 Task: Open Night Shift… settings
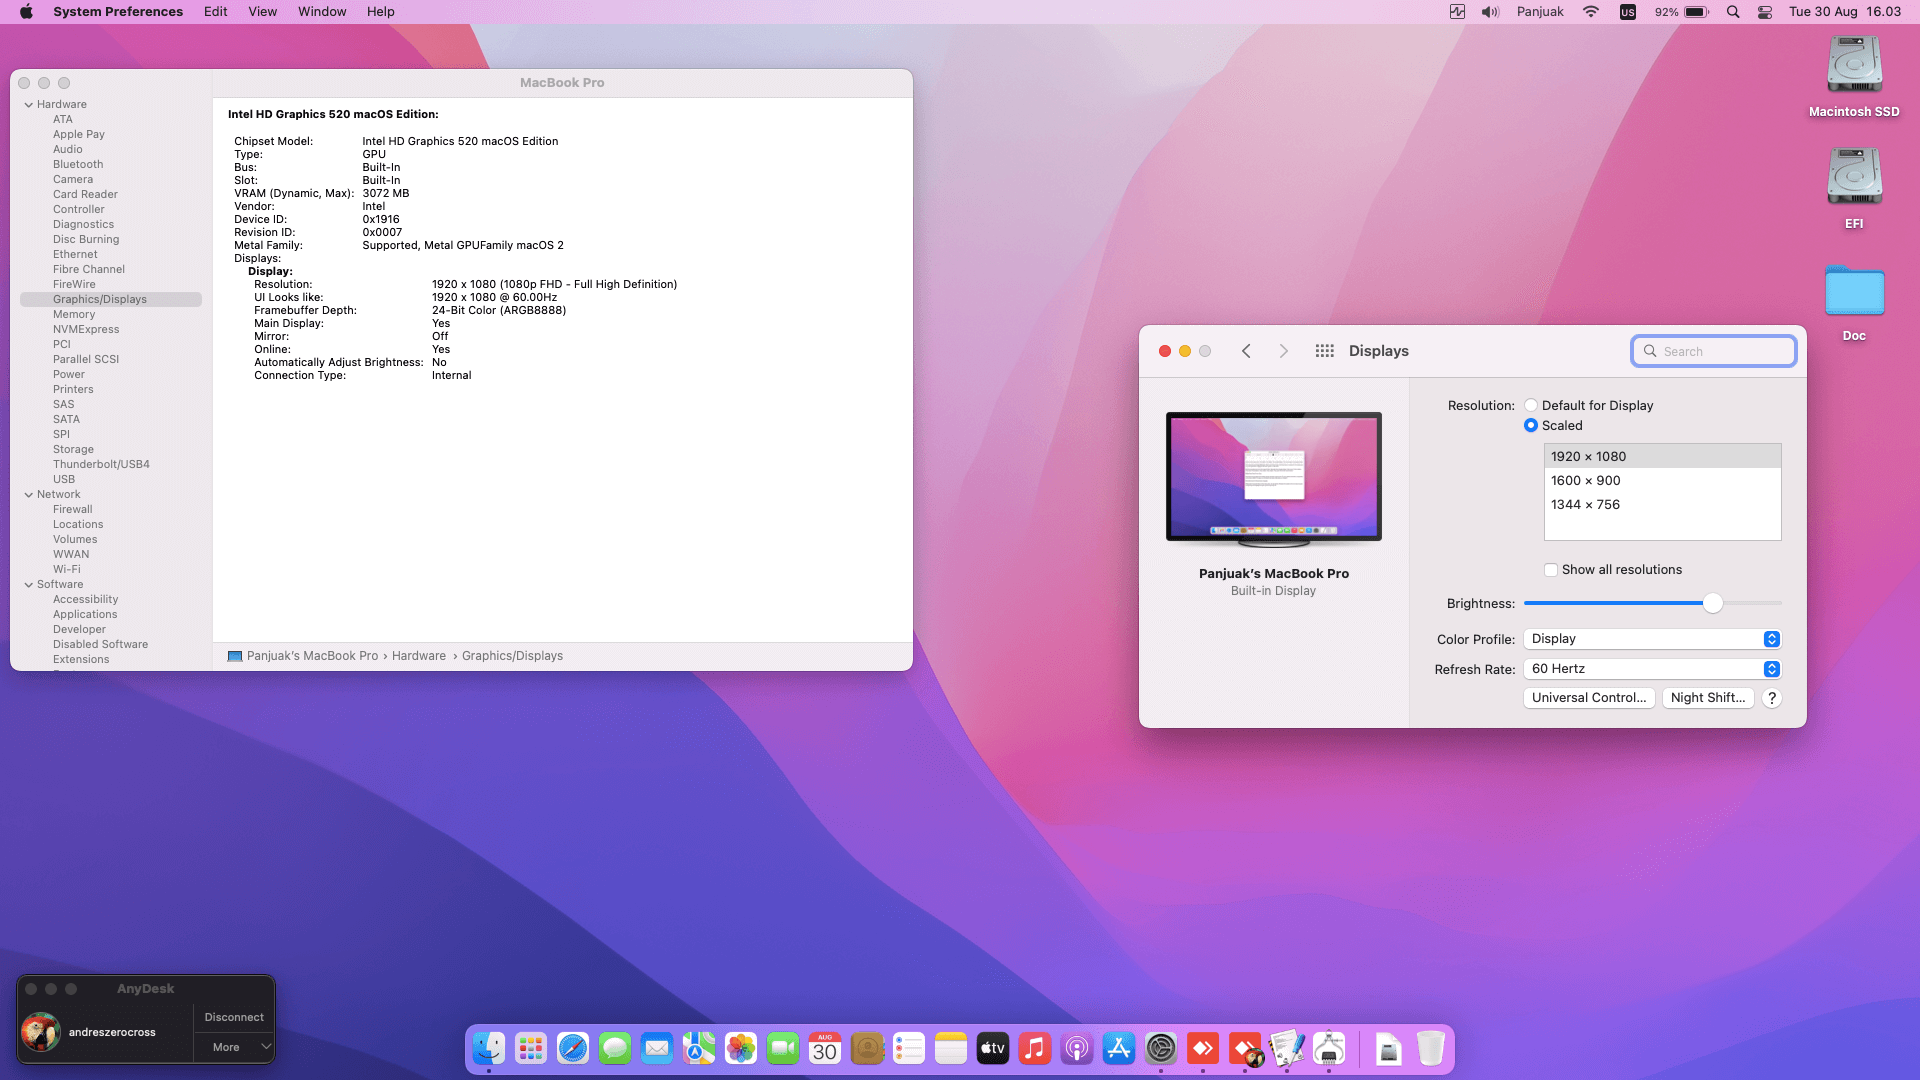[x=1708, y=698]
